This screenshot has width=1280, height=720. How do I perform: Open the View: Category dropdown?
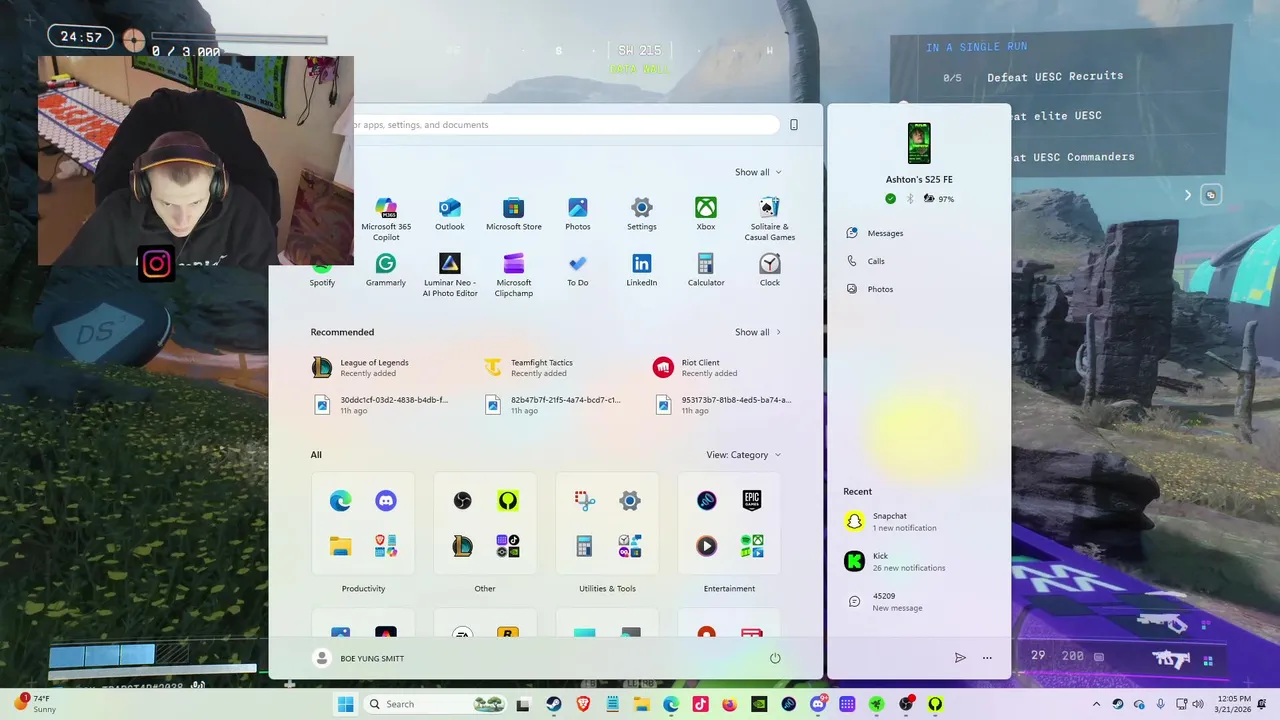744,455
